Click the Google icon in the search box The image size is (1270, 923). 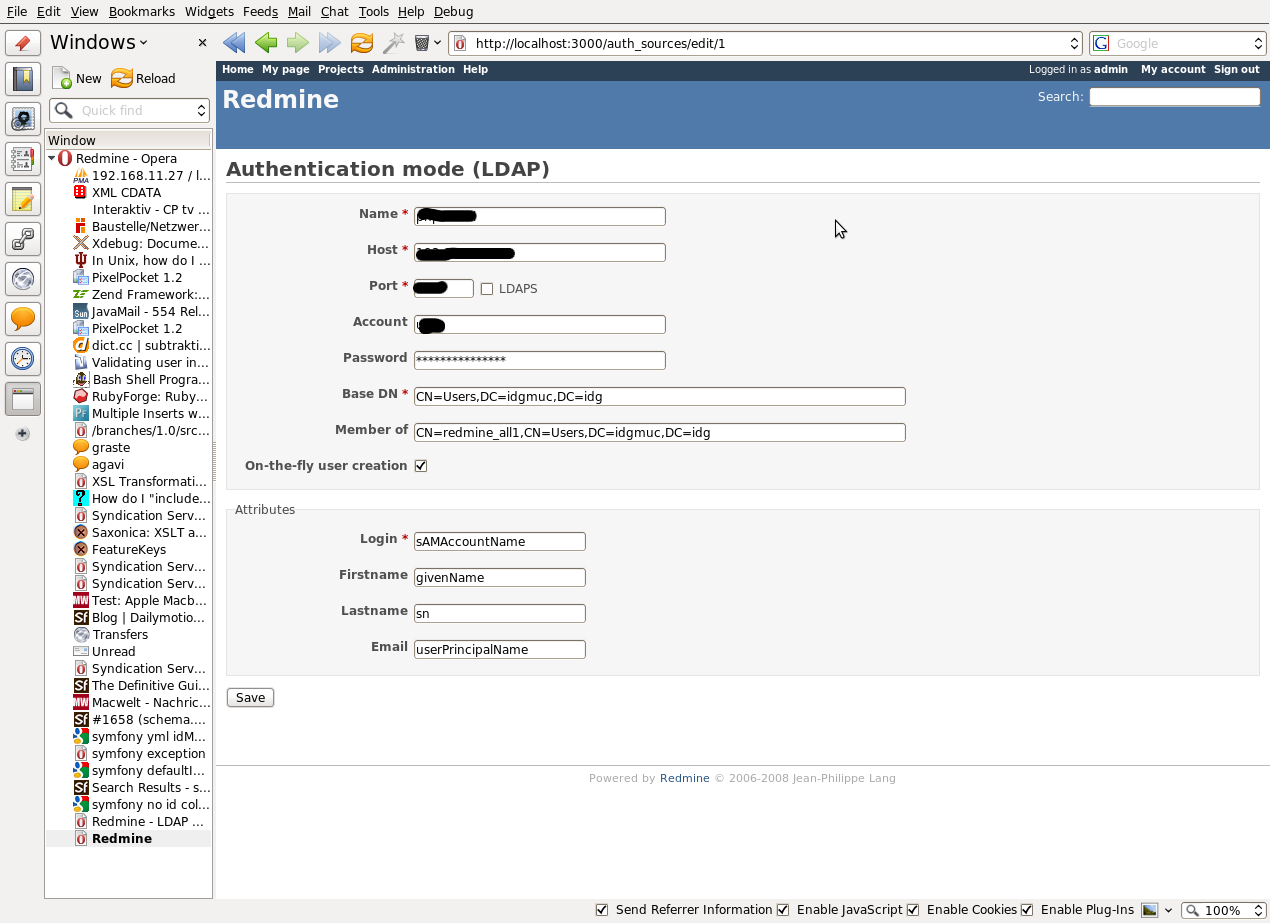point(1102,43)
